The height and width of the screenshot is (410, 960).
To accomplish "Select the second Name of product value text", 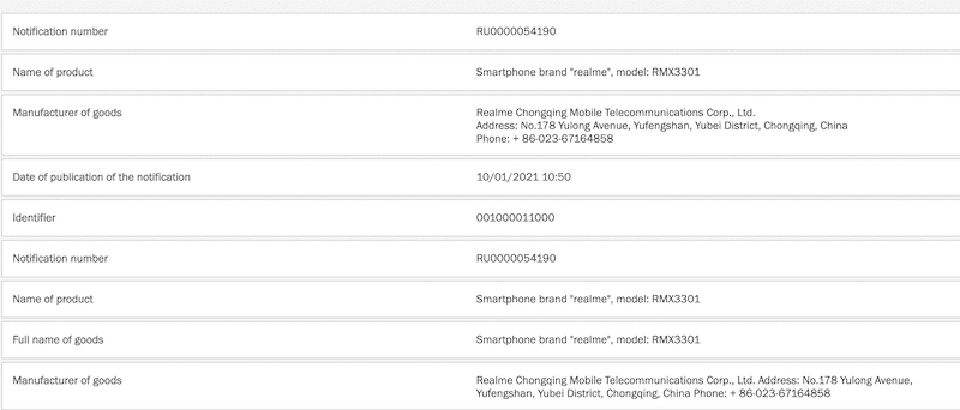I will pyautogui.click(x=588, y=299).
